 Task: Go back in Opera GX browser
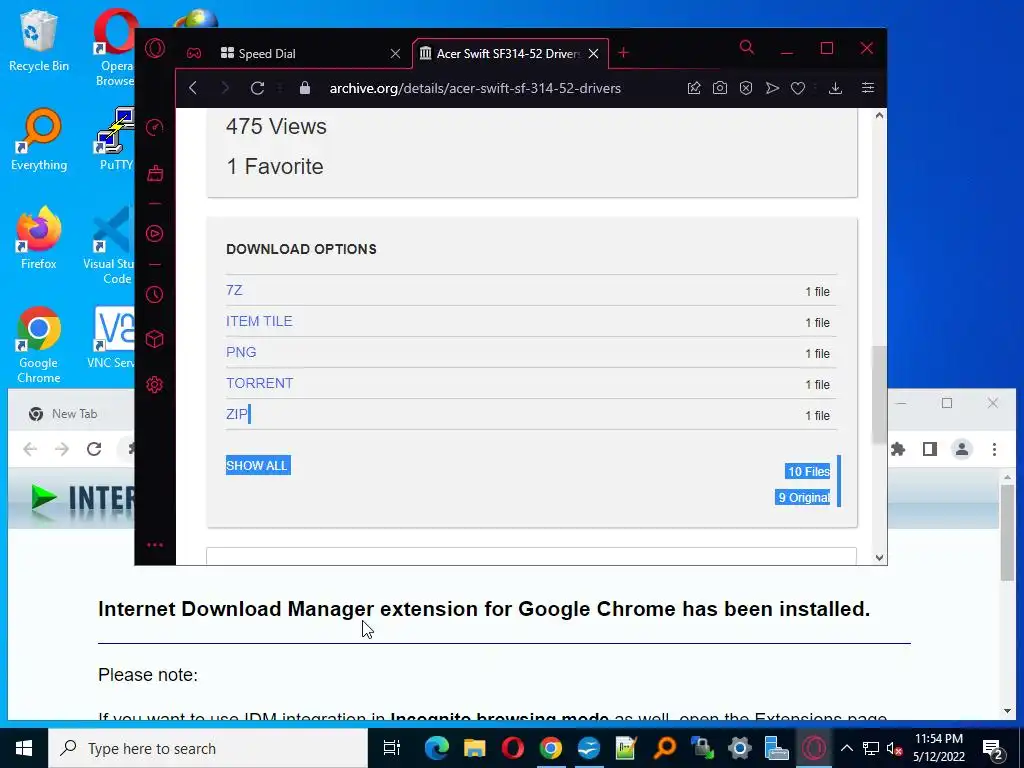tap(193, 88)
